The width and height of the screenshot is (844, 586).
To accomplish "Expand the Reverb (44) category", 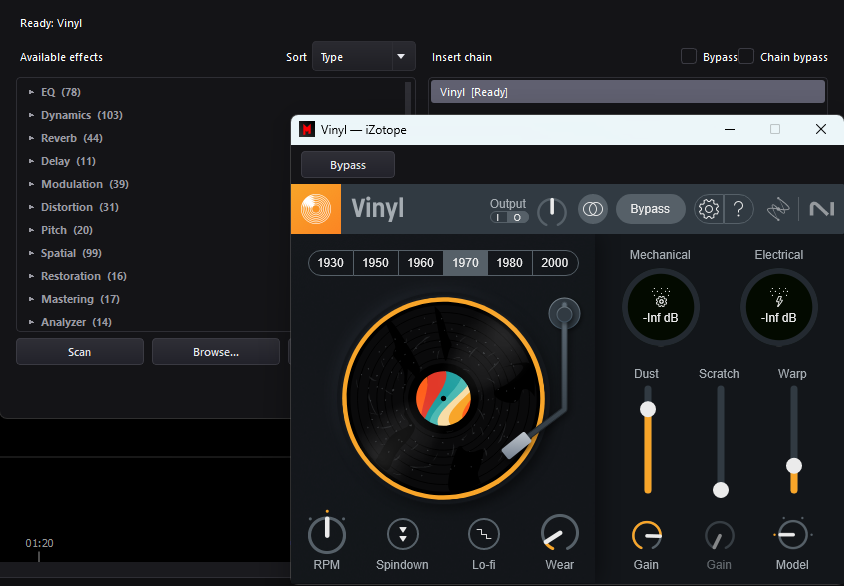I will [x=32, y=138].
